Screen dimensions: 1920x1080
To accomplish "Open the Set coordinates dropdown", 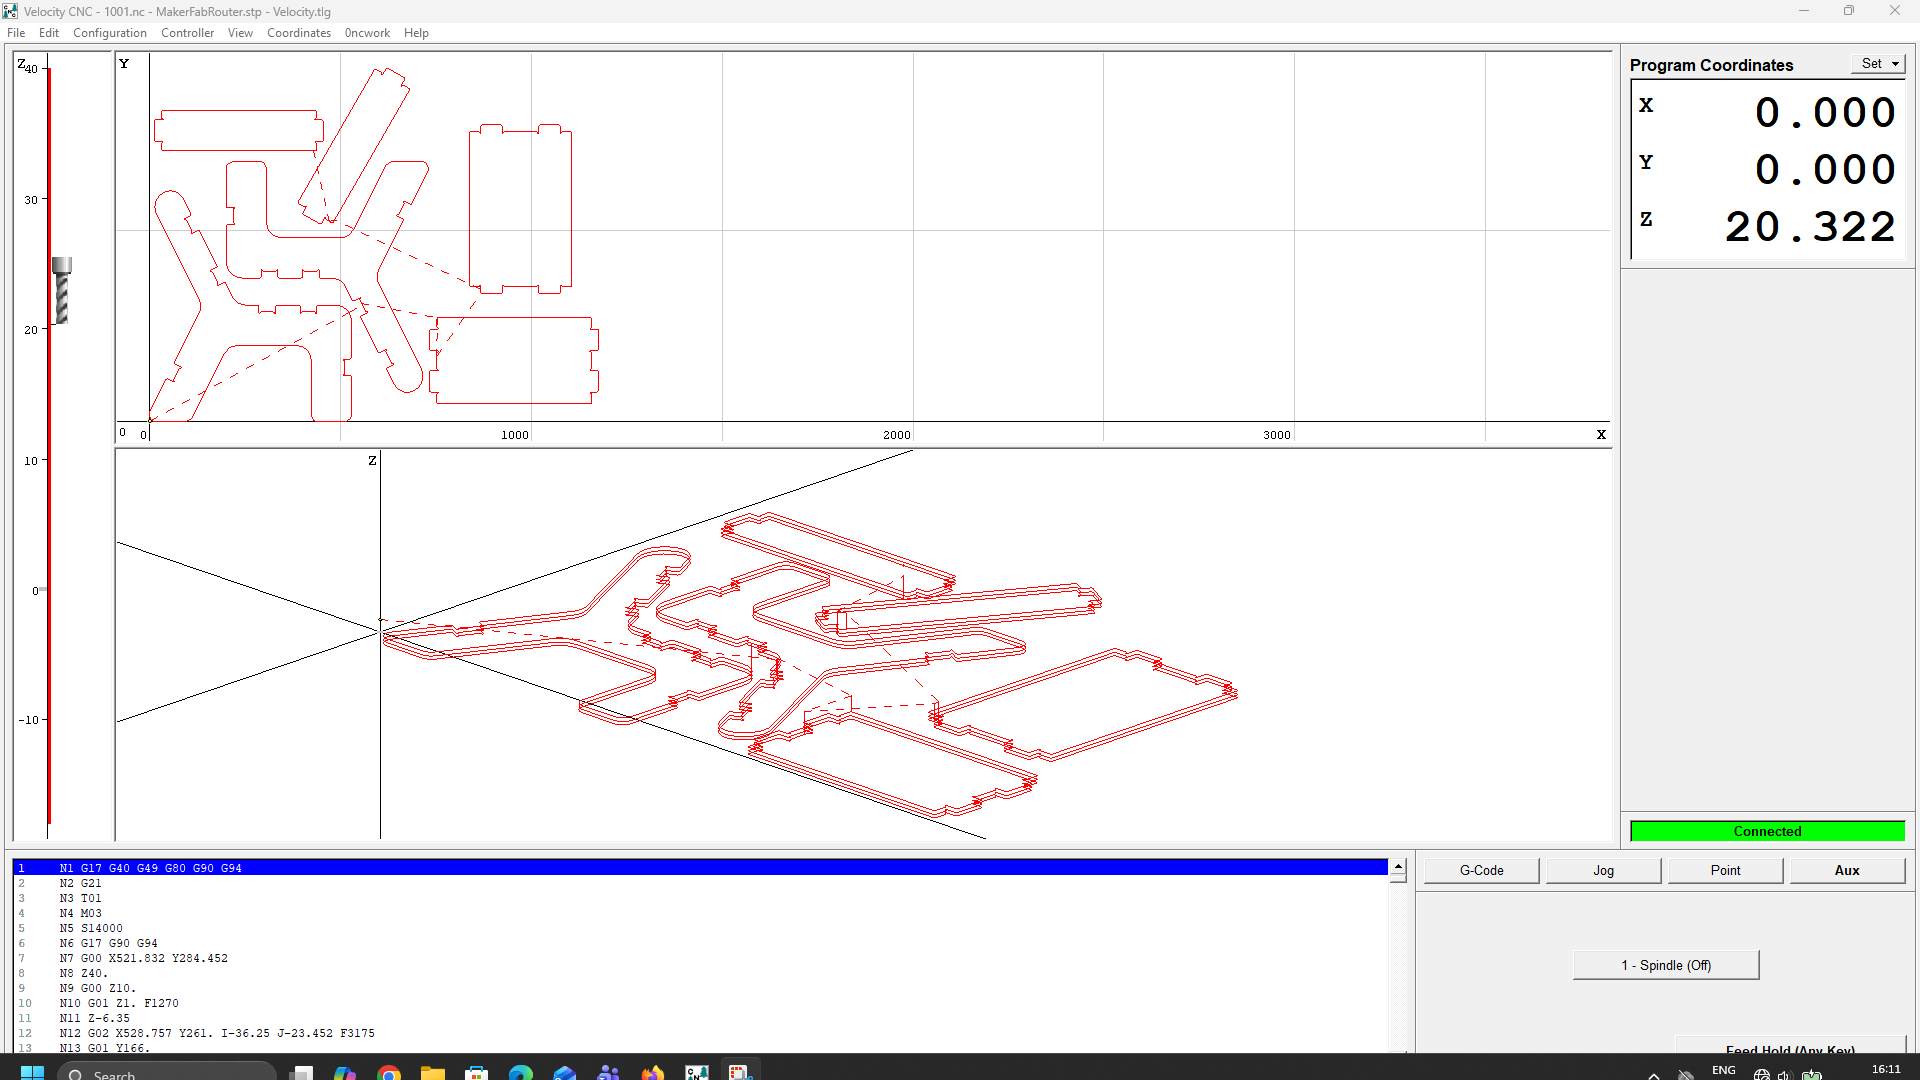I will [1879, 63].
